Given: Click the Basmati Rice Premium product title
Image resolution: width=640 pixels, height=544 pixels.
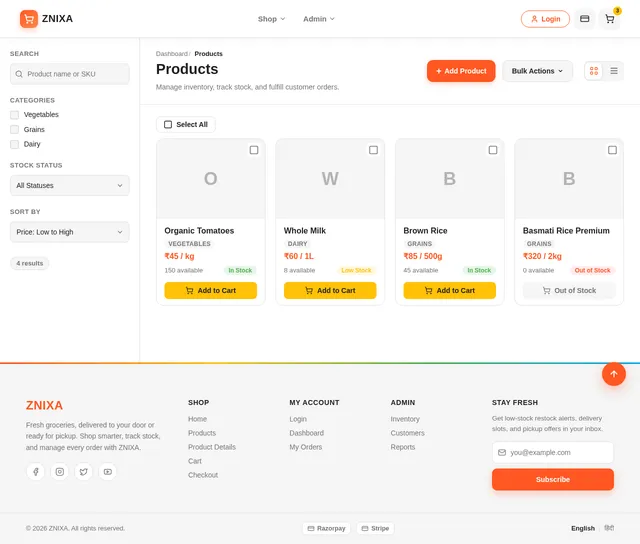Looking at the screenshot, I should (566, 231).
